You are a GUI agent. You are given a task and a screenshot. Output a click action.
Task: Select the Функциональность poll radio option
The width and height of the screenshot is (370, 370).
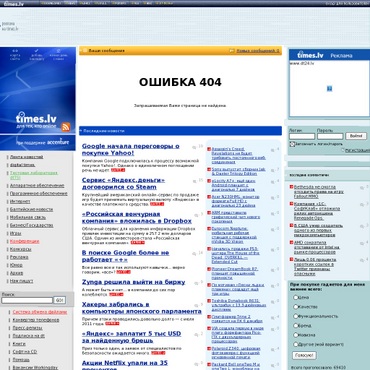click(x=295, y=316)
